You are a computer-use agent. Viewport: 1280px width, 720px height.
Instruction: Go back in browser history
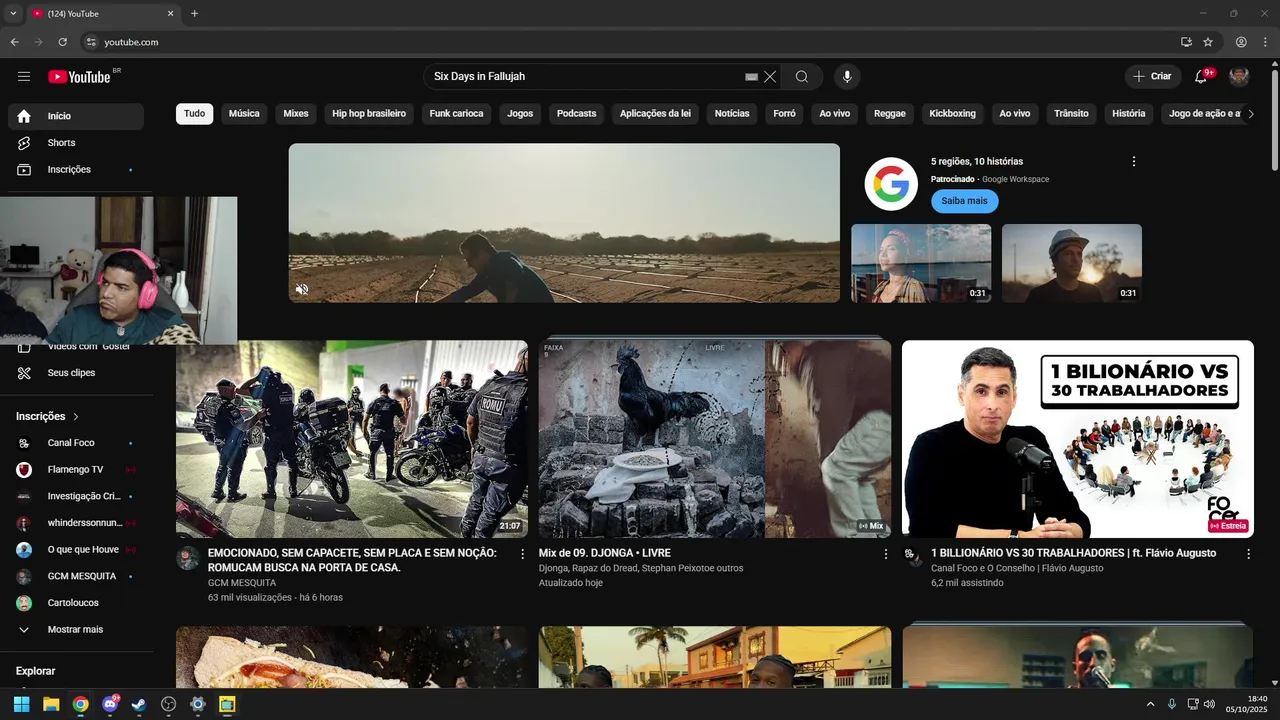coord(14,42)
